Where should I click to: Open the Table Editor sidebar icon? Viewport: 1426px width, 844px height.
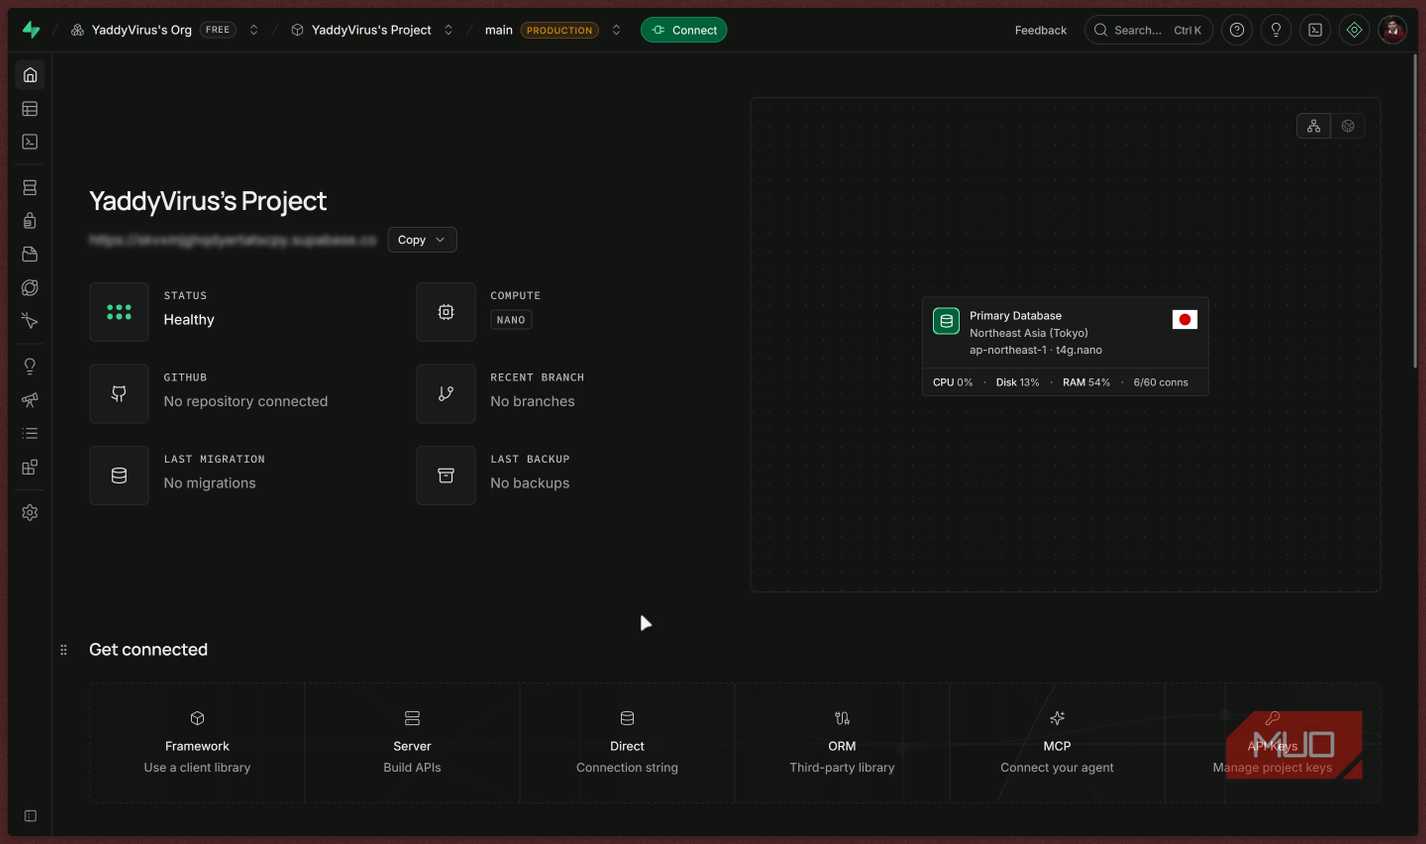(x=30, y=109)
